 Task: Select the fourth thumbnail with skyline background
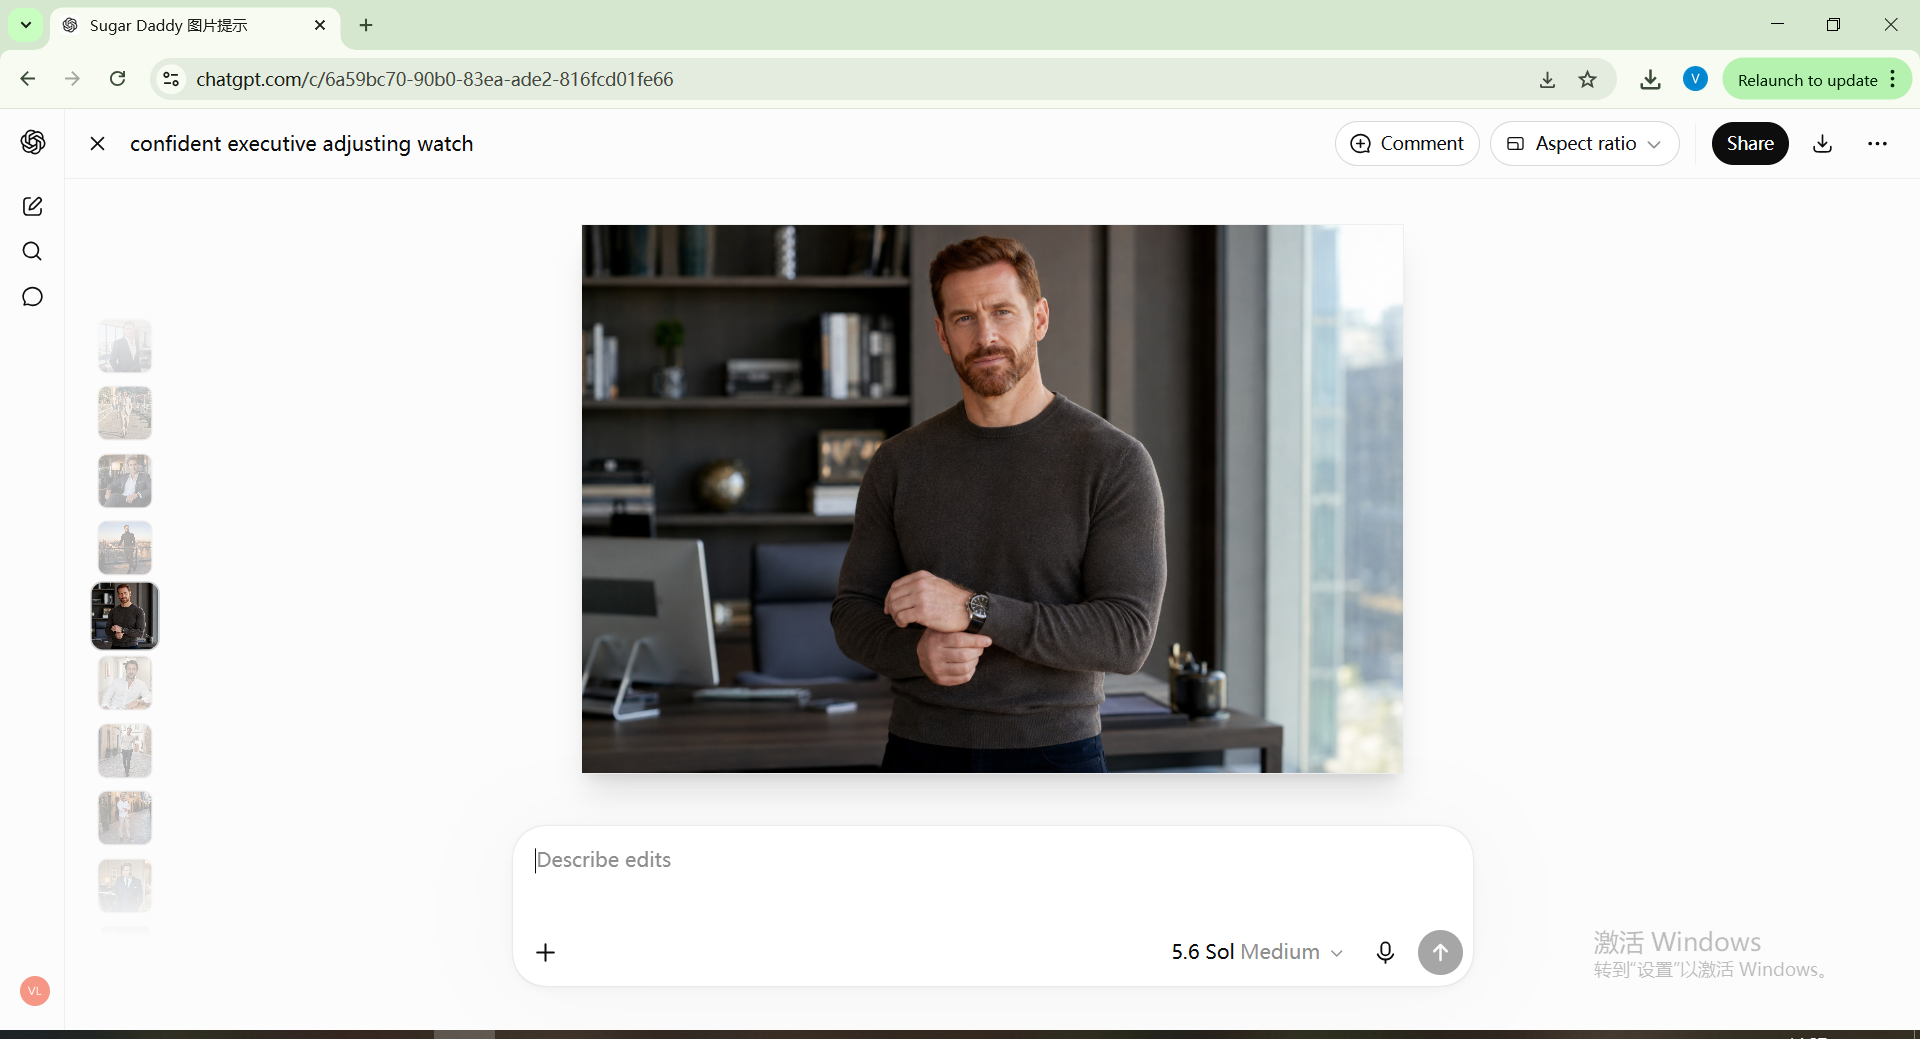pos(125,548)
